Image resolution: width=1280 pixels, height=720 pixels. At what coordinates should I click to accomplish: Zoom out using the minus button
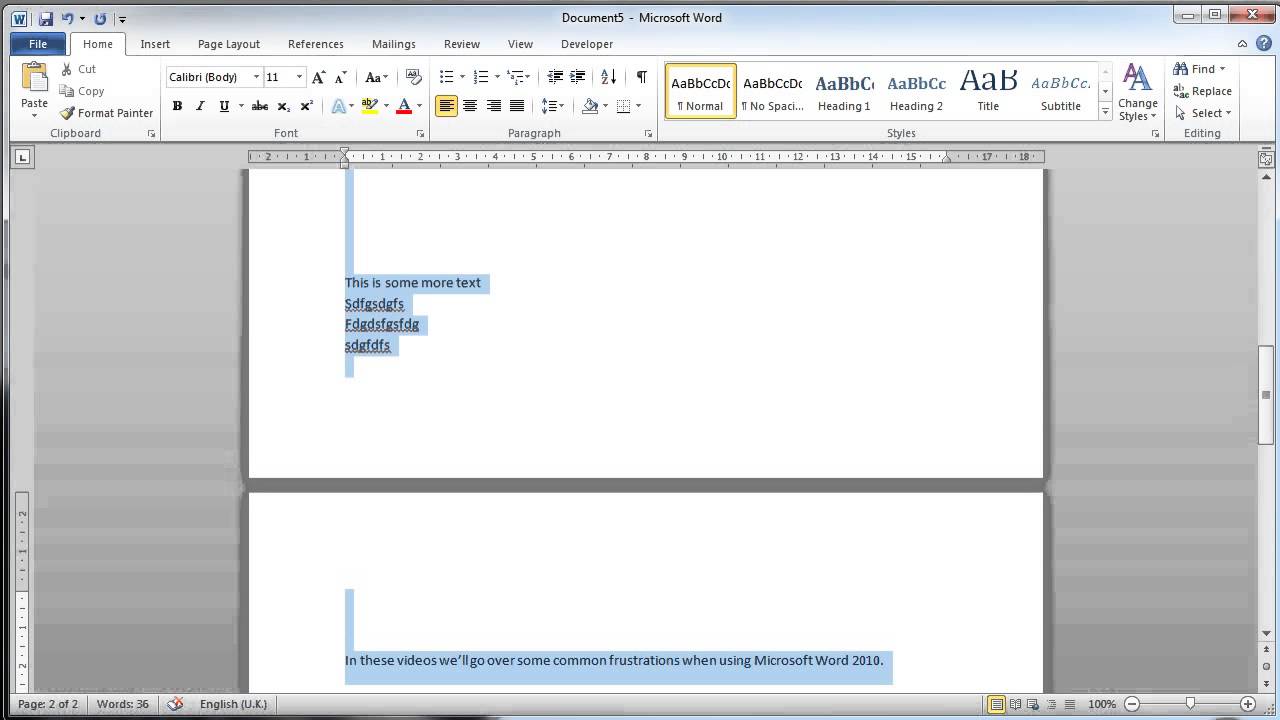point(1133,704)
